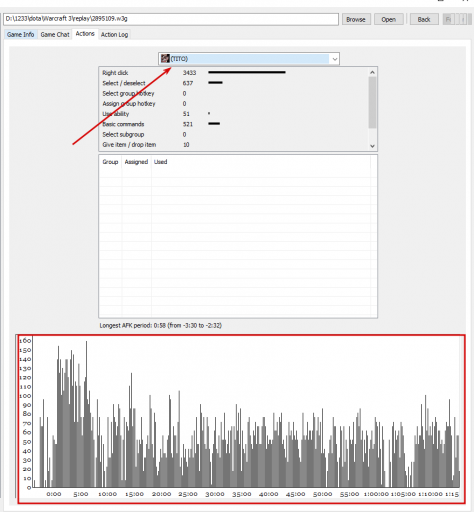Select the 'Select subgroup' row
This screenshot has height=512, width=474.
click(233, 135)
